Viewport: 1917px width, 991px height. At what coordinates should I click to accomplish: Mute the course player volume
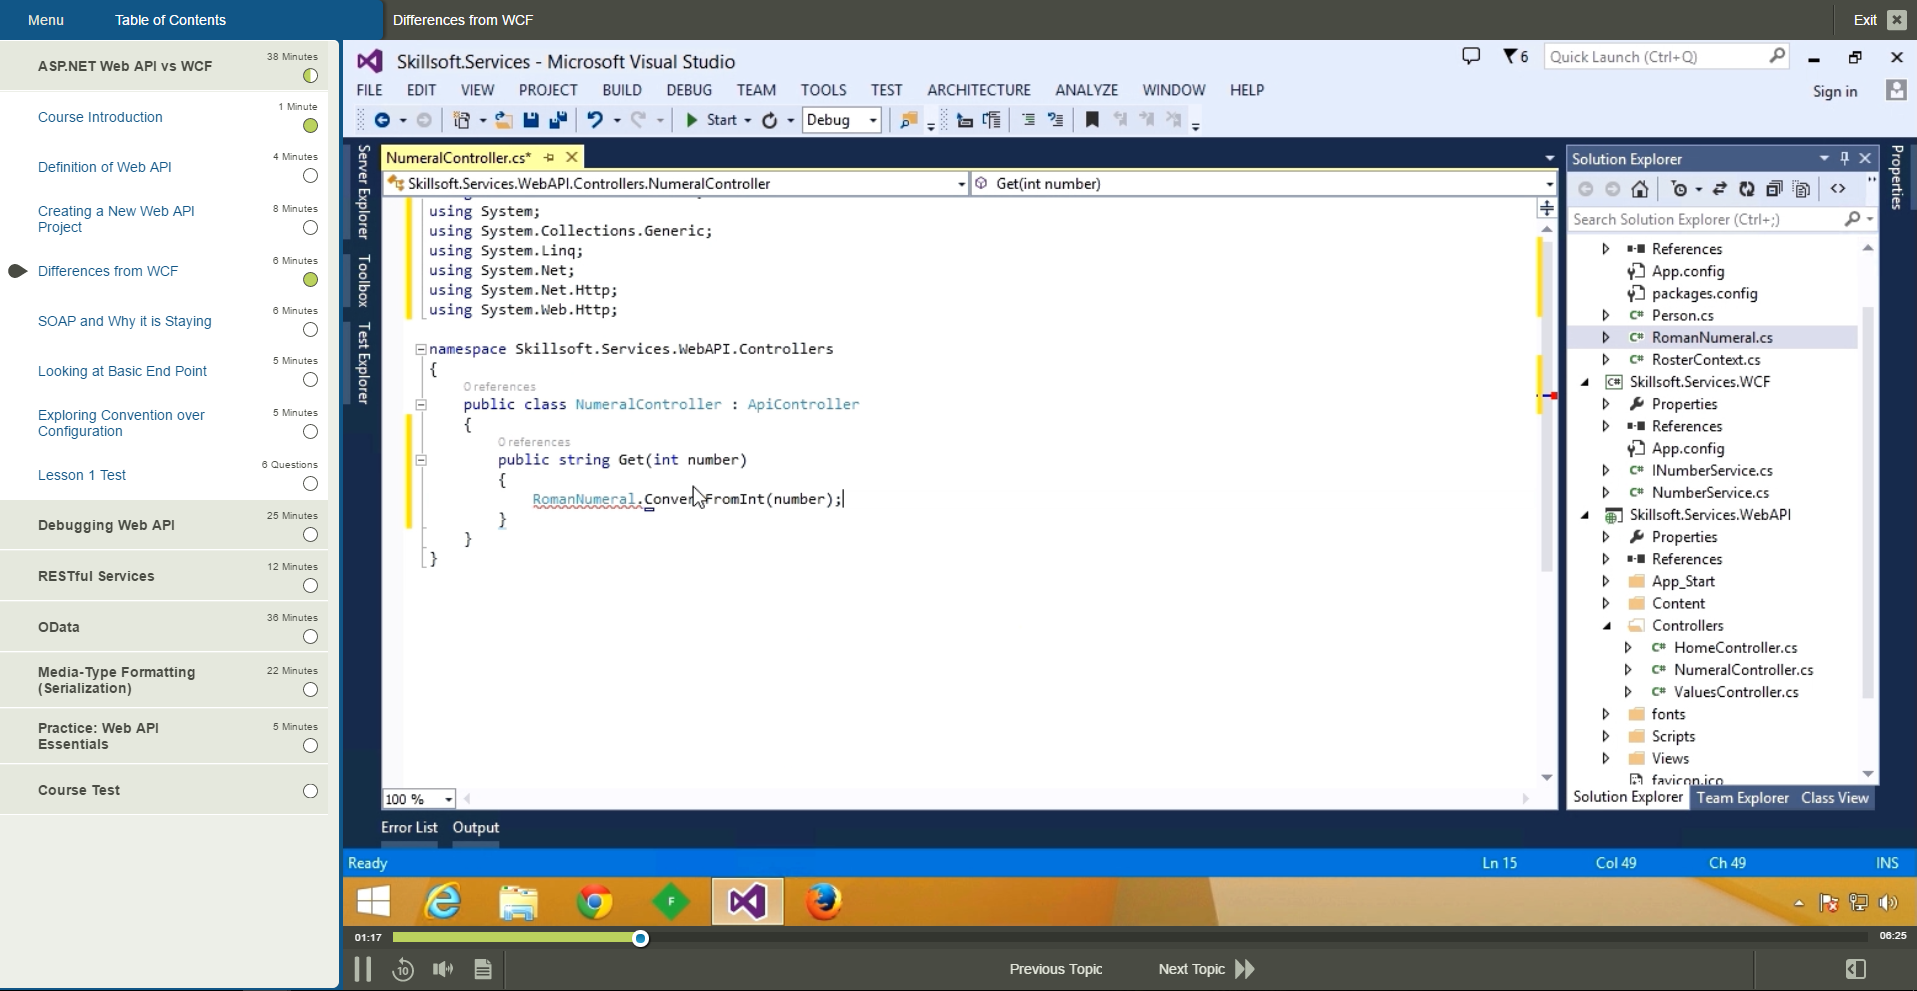pos(442,969)
